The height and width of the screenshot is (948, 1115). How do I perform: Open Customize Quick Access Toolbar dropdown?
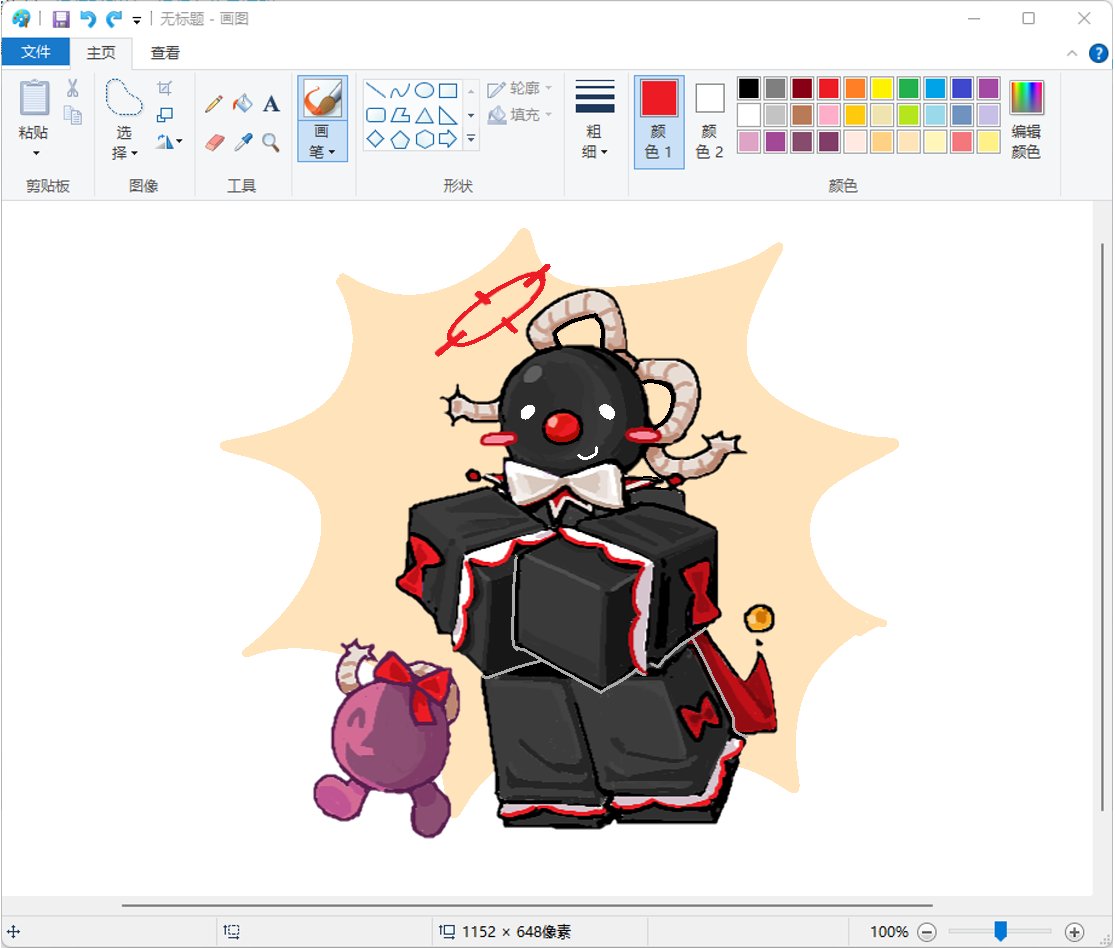(137, 20)
